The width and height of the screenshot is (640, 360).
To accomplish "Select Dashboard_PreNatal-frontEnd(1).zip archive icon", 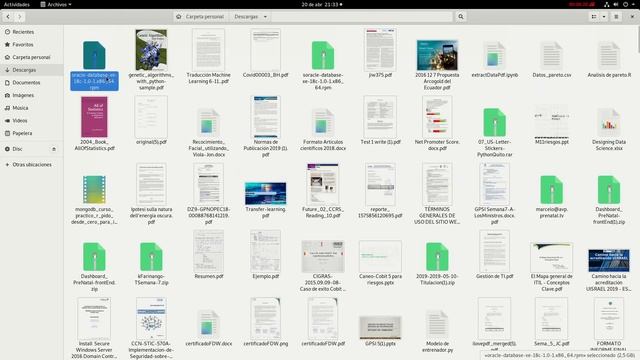I will click(x=609, y=189).
